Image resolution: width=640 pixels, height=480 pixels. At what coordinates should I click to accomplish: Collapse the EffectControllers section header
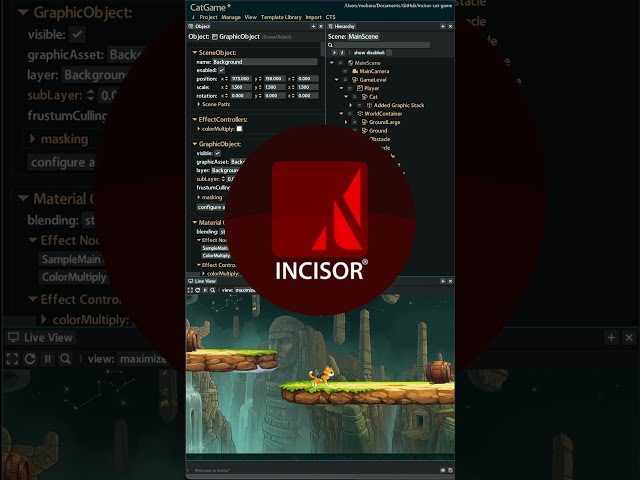[x=195, y=120]
